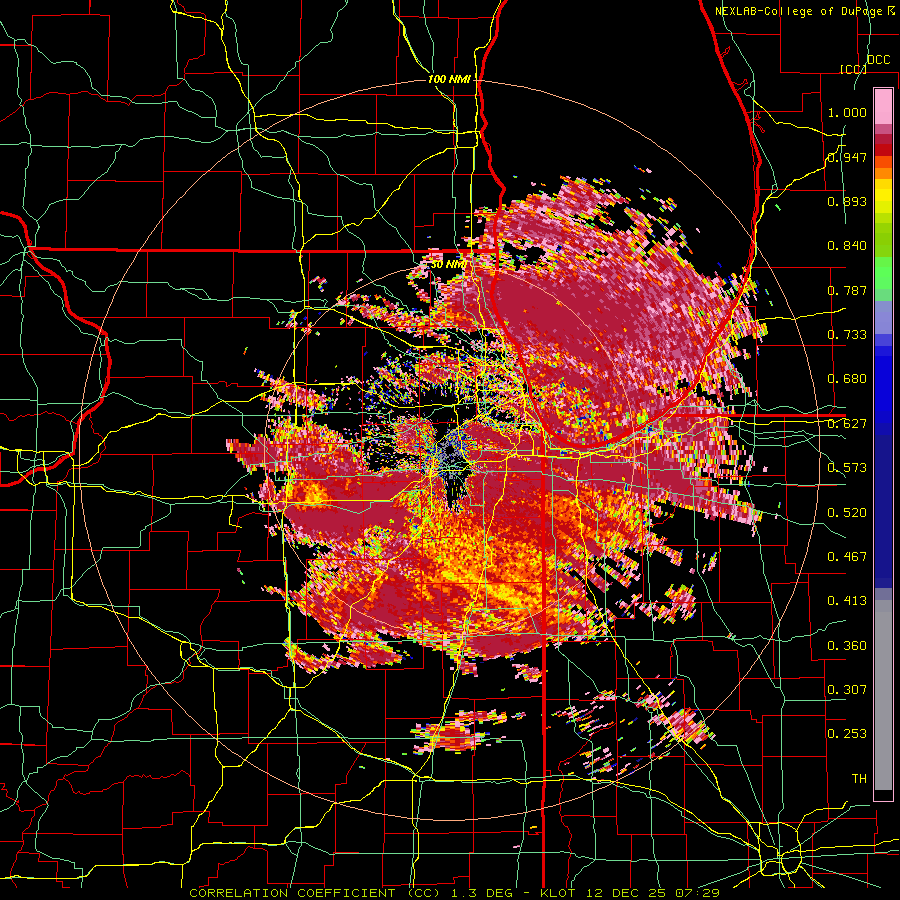Click the 0.893 scale value
This screenshot has height=900, width=900.
(x=847, y=201)
